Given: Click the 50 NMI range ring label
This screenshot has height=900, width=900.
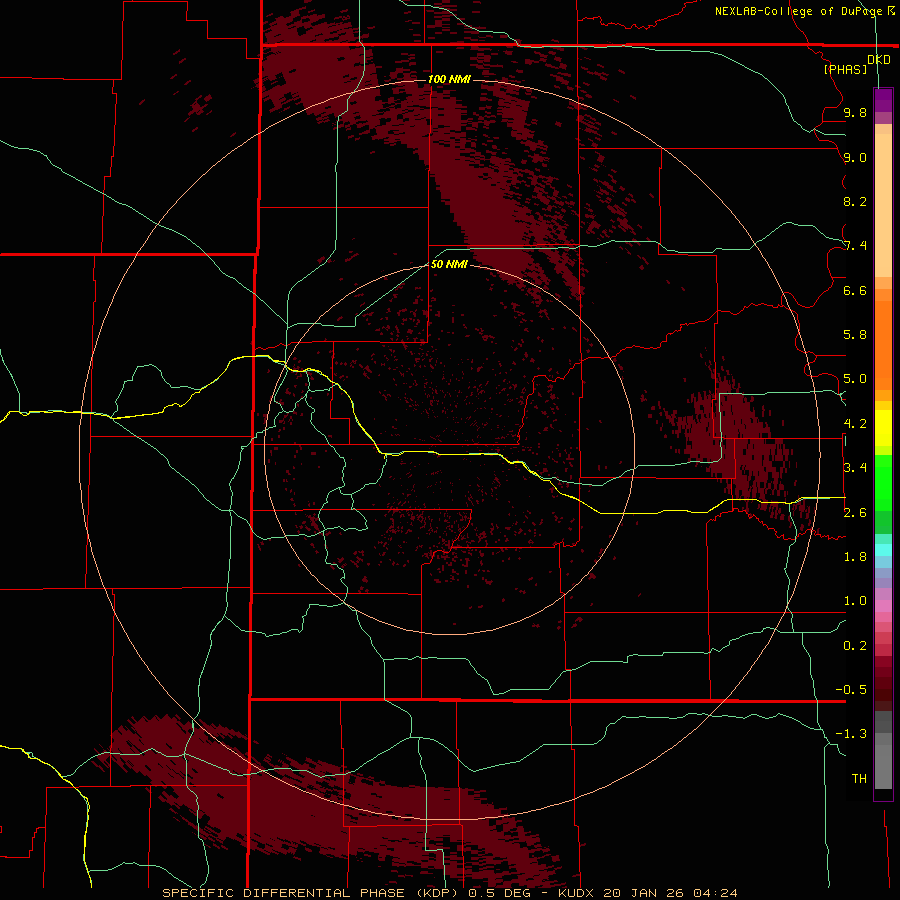Looking at the screenshot, I should tap(449, 264).
